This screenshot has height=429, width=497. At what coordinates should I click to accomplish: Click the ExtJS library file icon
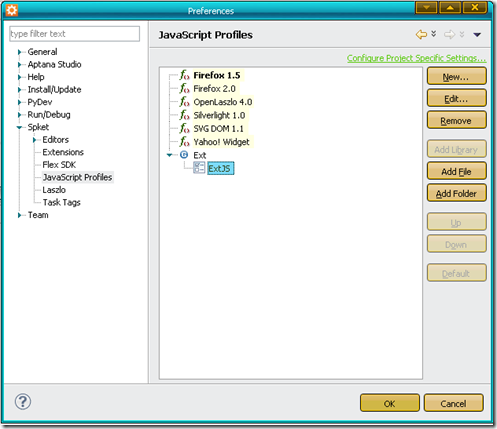199,168
